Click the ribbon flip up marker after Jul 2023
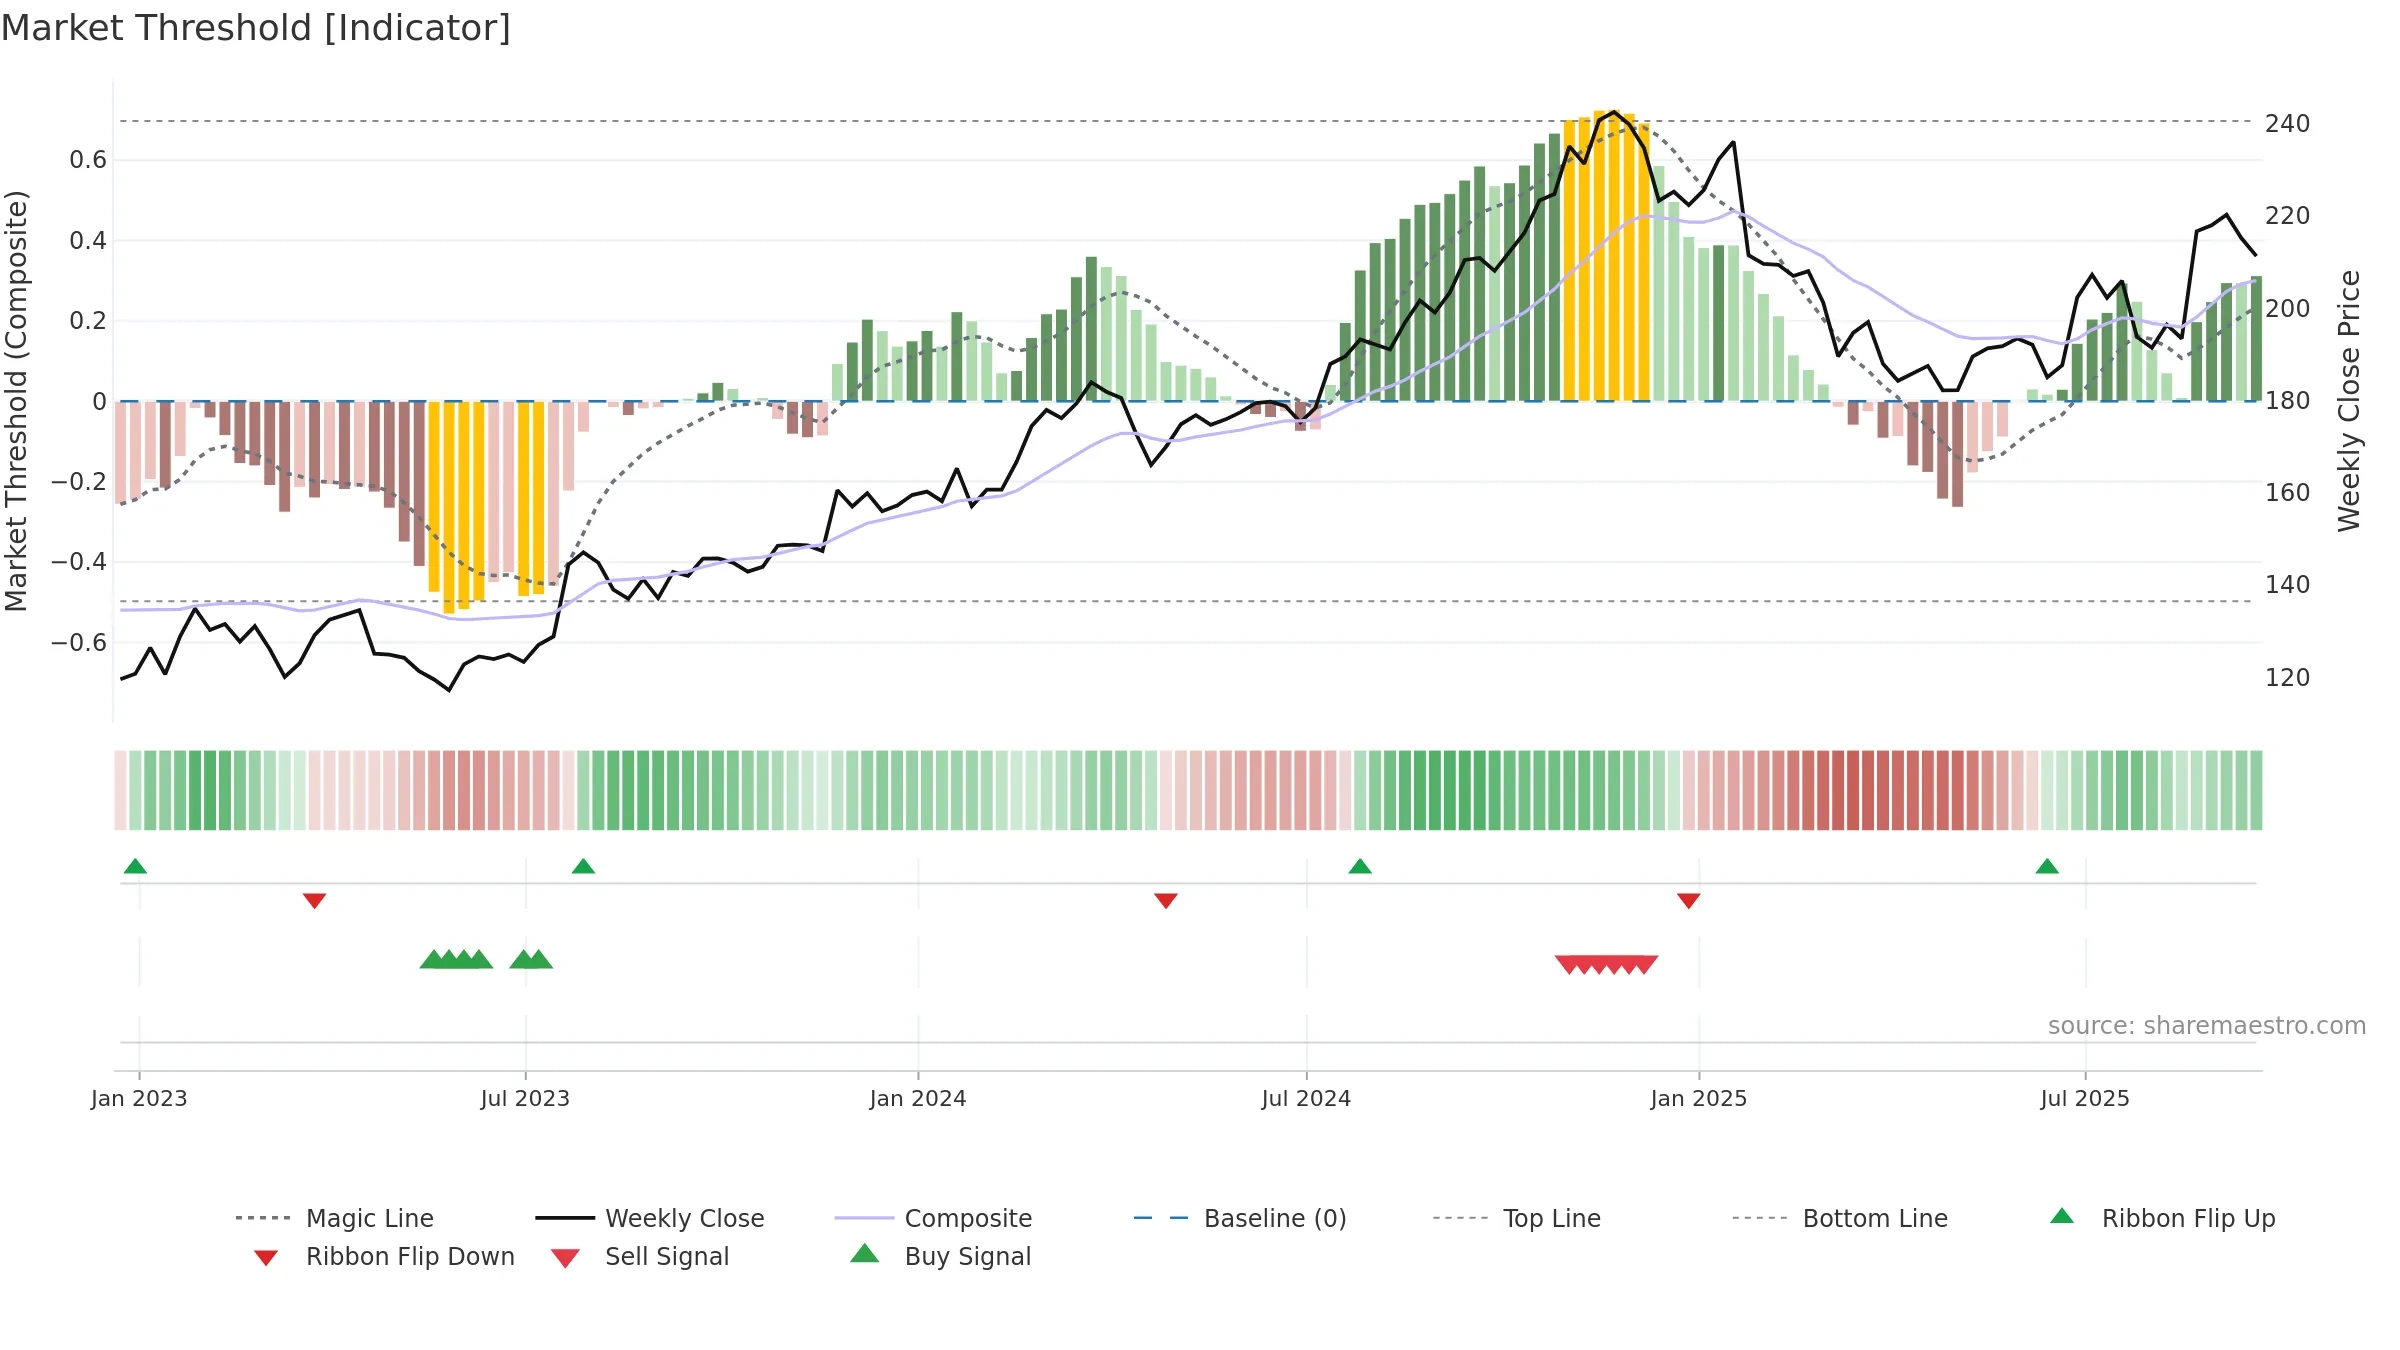 pos(583,866)
